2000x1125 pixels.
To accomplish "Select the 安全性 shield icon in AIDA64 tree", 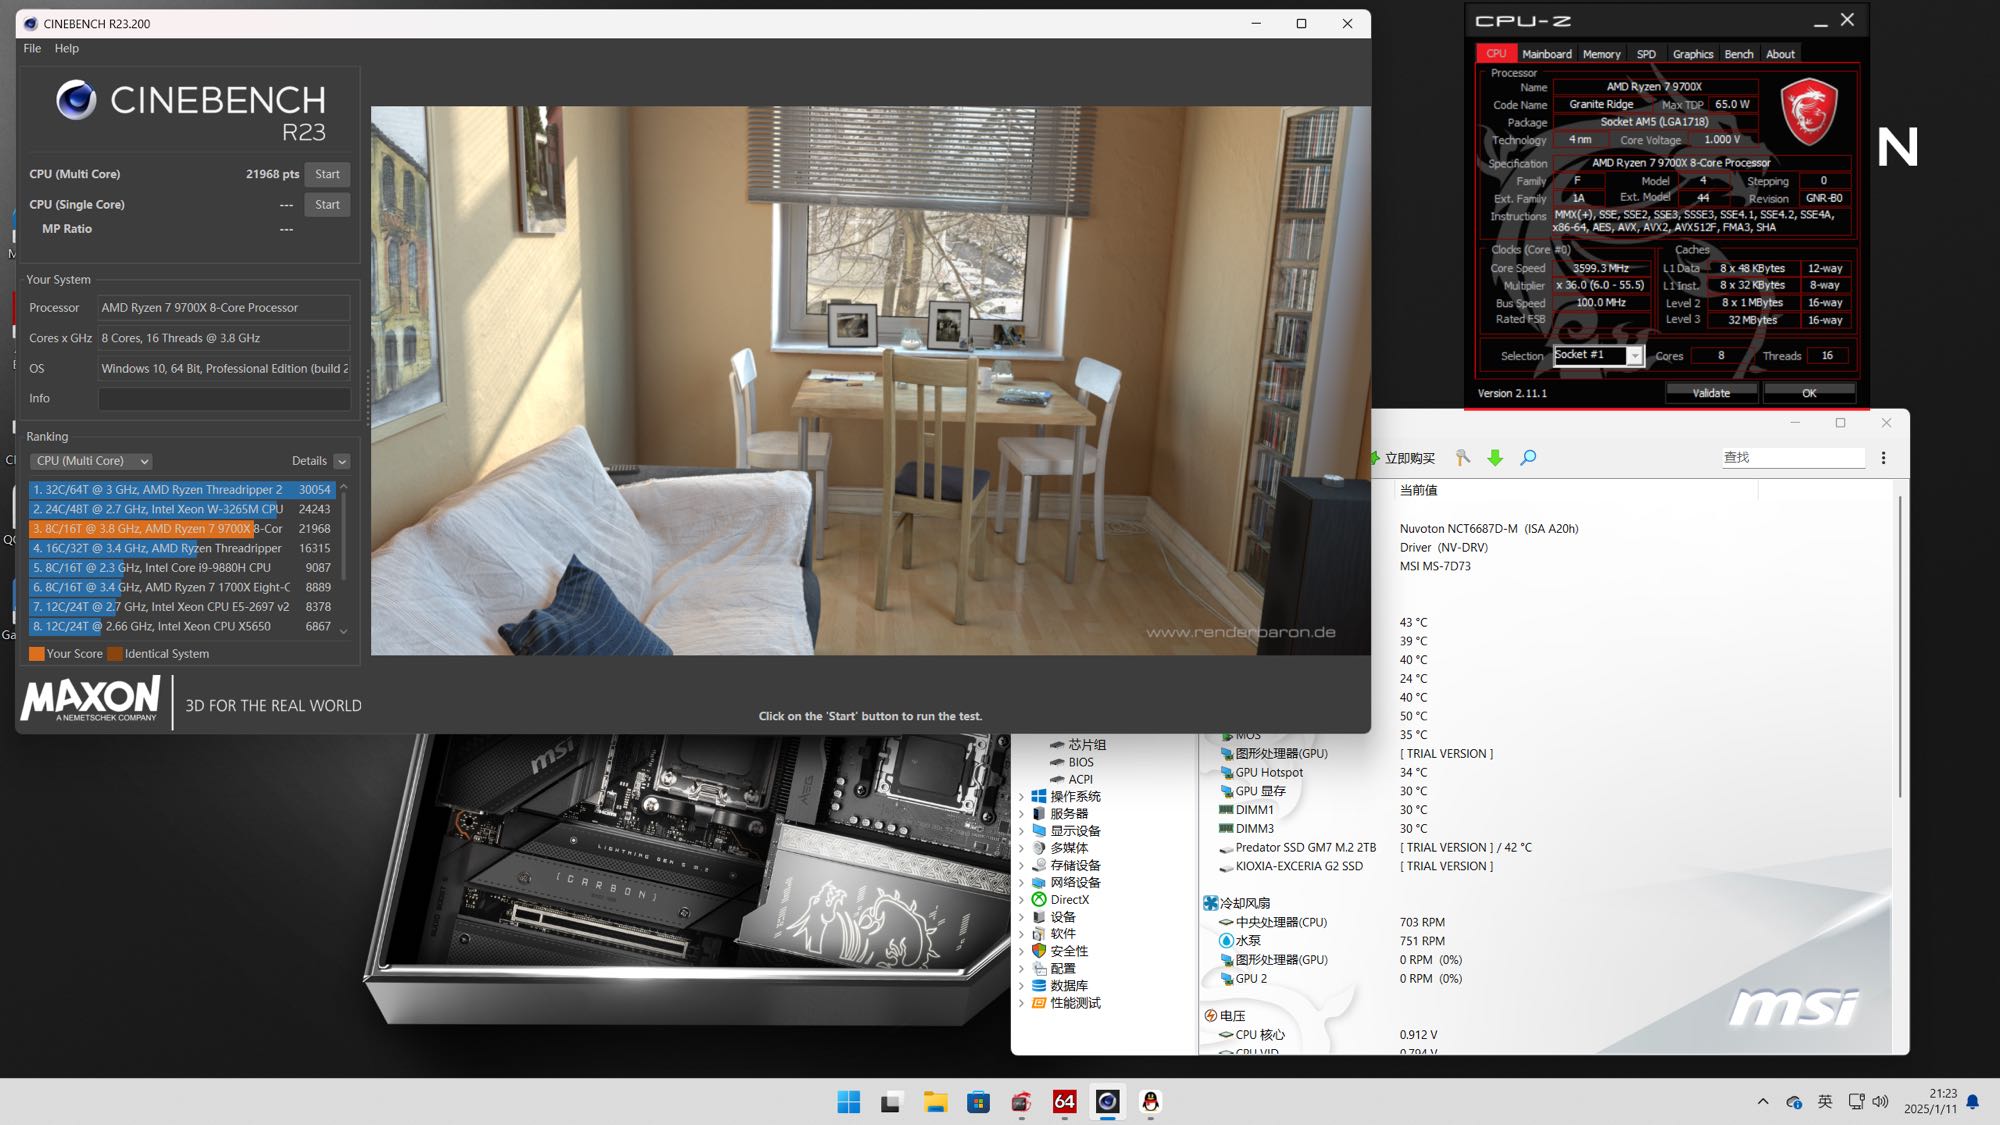I will (1039, 951).
